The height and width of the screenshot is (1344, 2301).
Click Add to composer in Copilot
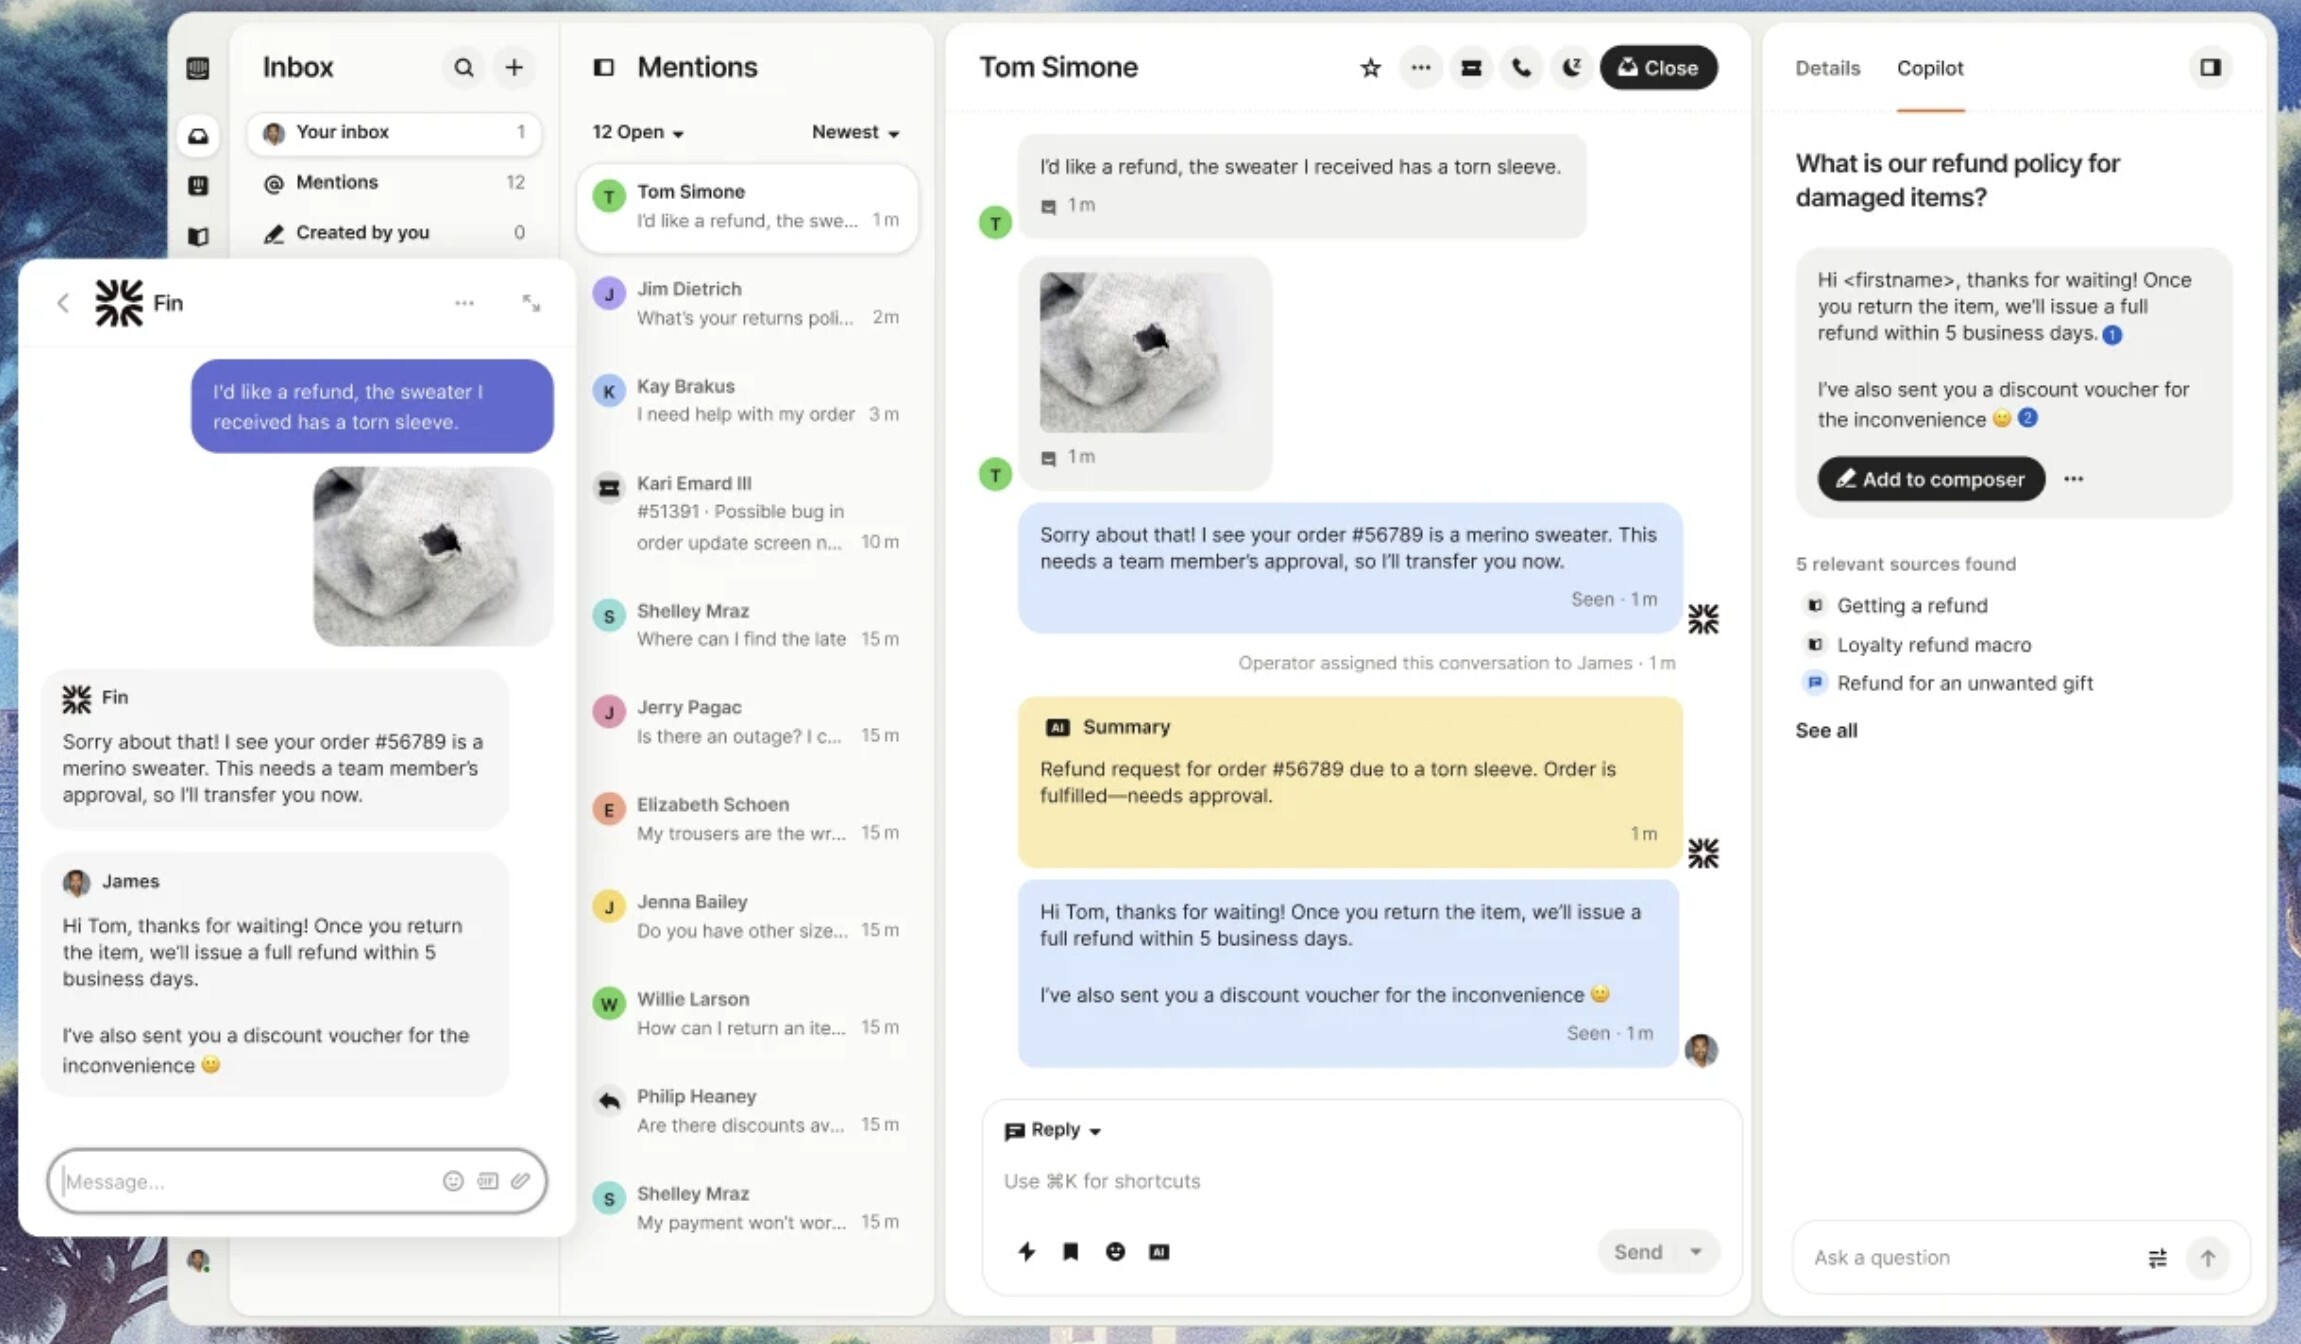click(x=1930, y=479)
